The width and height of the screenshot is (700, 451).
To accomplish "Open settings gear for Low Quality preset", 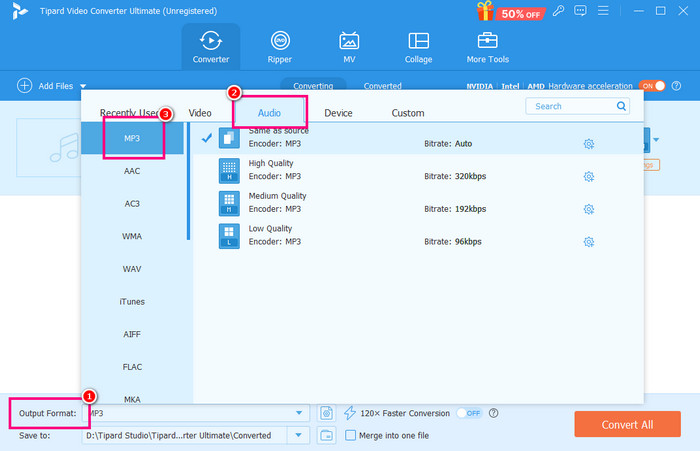I will [x=589, y=242].
